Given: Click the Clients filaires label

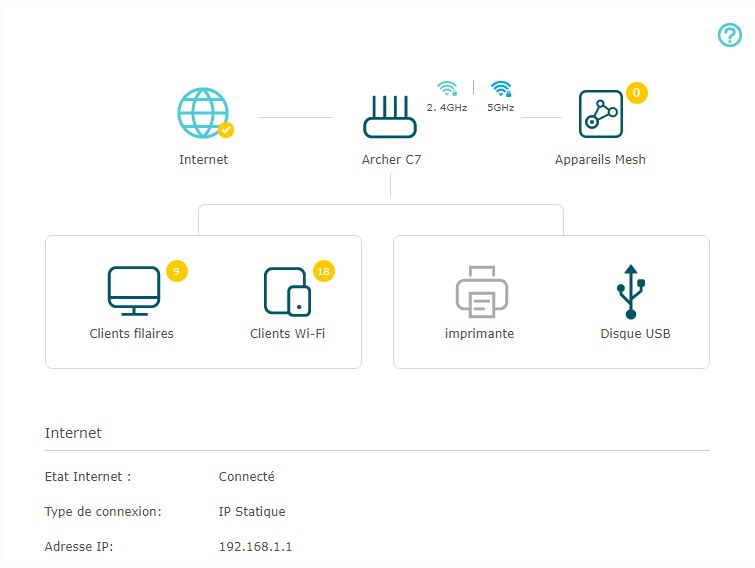Looking at the screenshot, I should point(131,334).
